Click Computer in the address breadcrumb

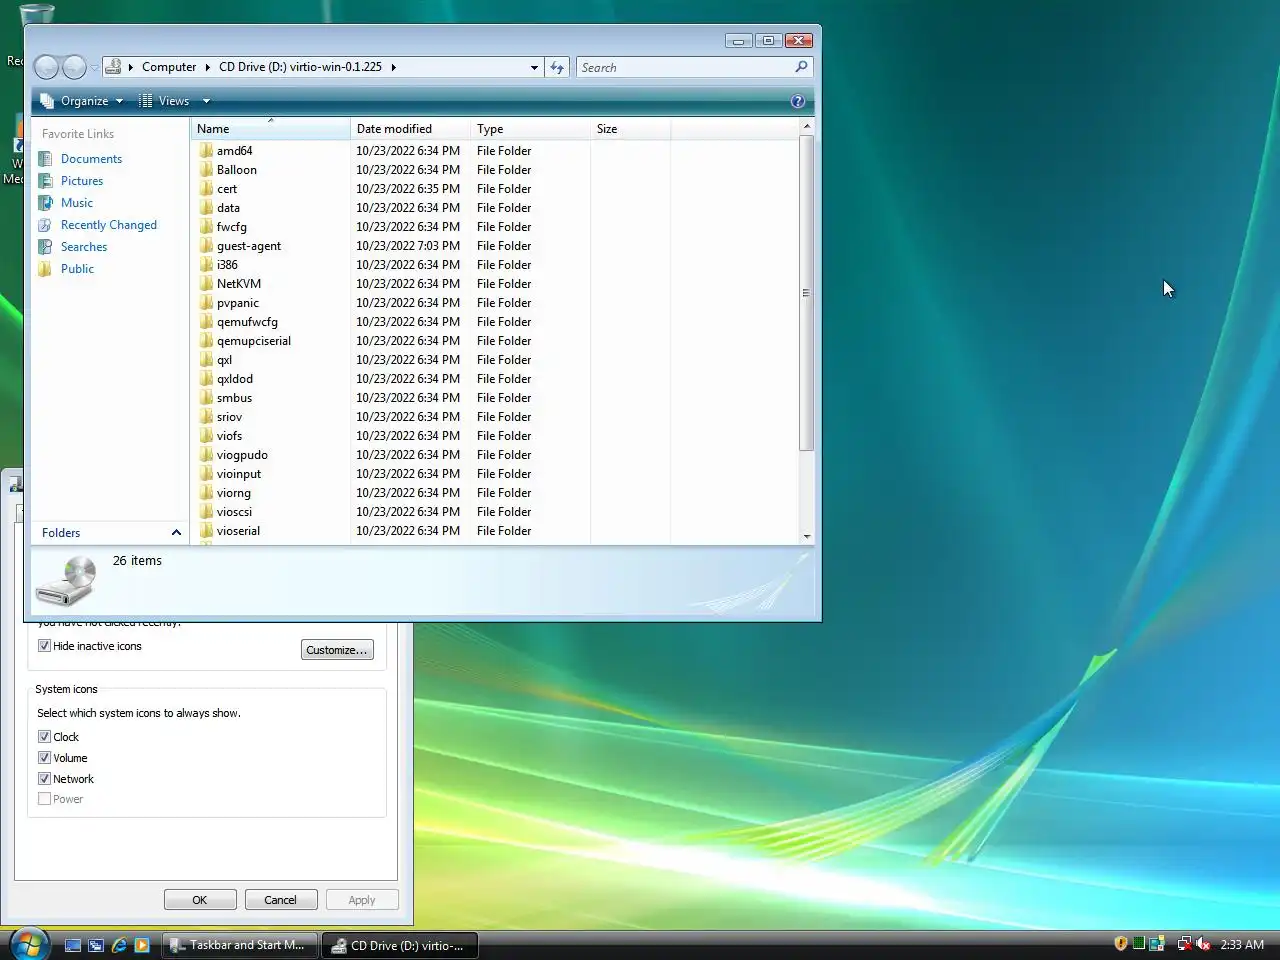pos(169,67)
